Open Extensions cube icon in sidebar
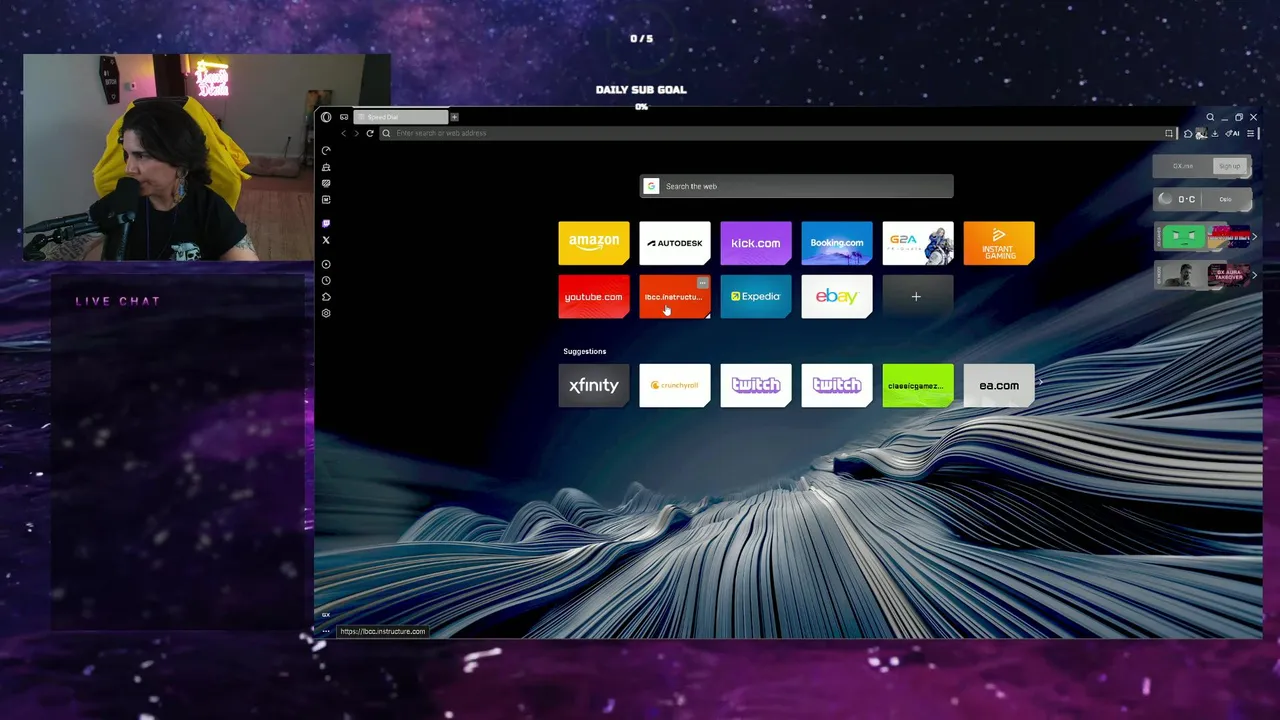The height and width of the screenshot is (720, 1280). pyautogui.click(x=326, y=297)
